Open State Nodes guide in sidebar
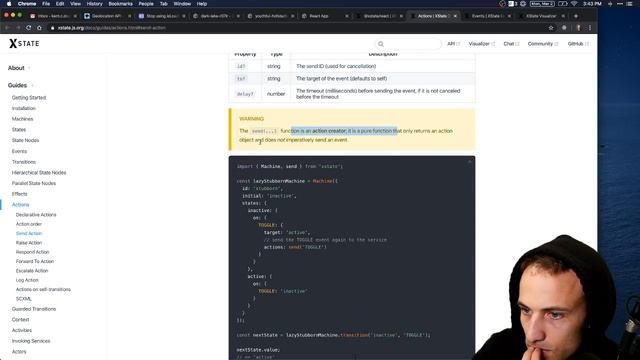This screenshot has width=640, height=360. tap(25, 140)
